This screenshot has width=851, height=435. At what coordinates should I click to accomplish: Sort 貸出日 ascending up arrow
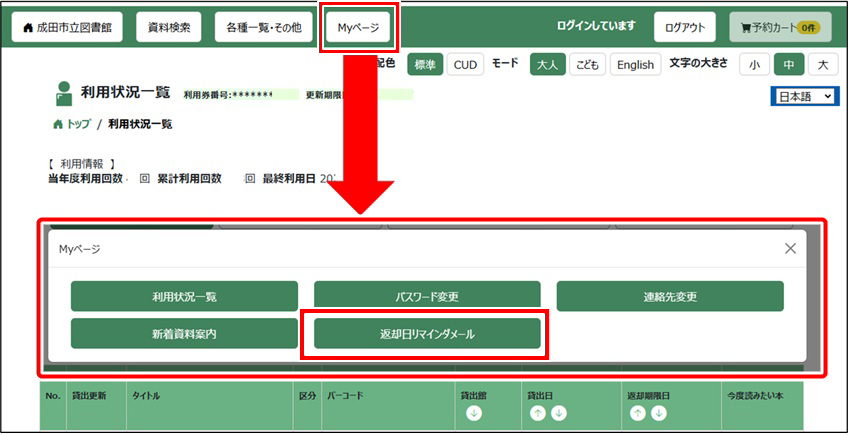[x=537, y=413]
